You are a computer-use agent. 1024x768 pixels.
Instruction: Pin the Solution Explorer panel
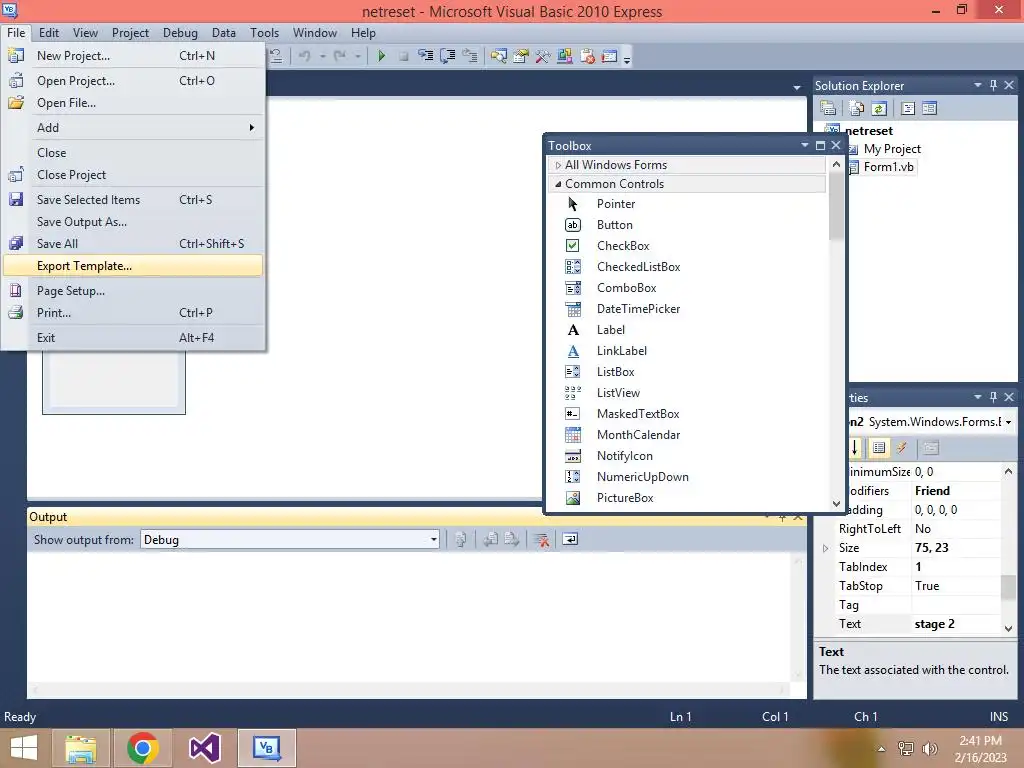tap(993, 86)
